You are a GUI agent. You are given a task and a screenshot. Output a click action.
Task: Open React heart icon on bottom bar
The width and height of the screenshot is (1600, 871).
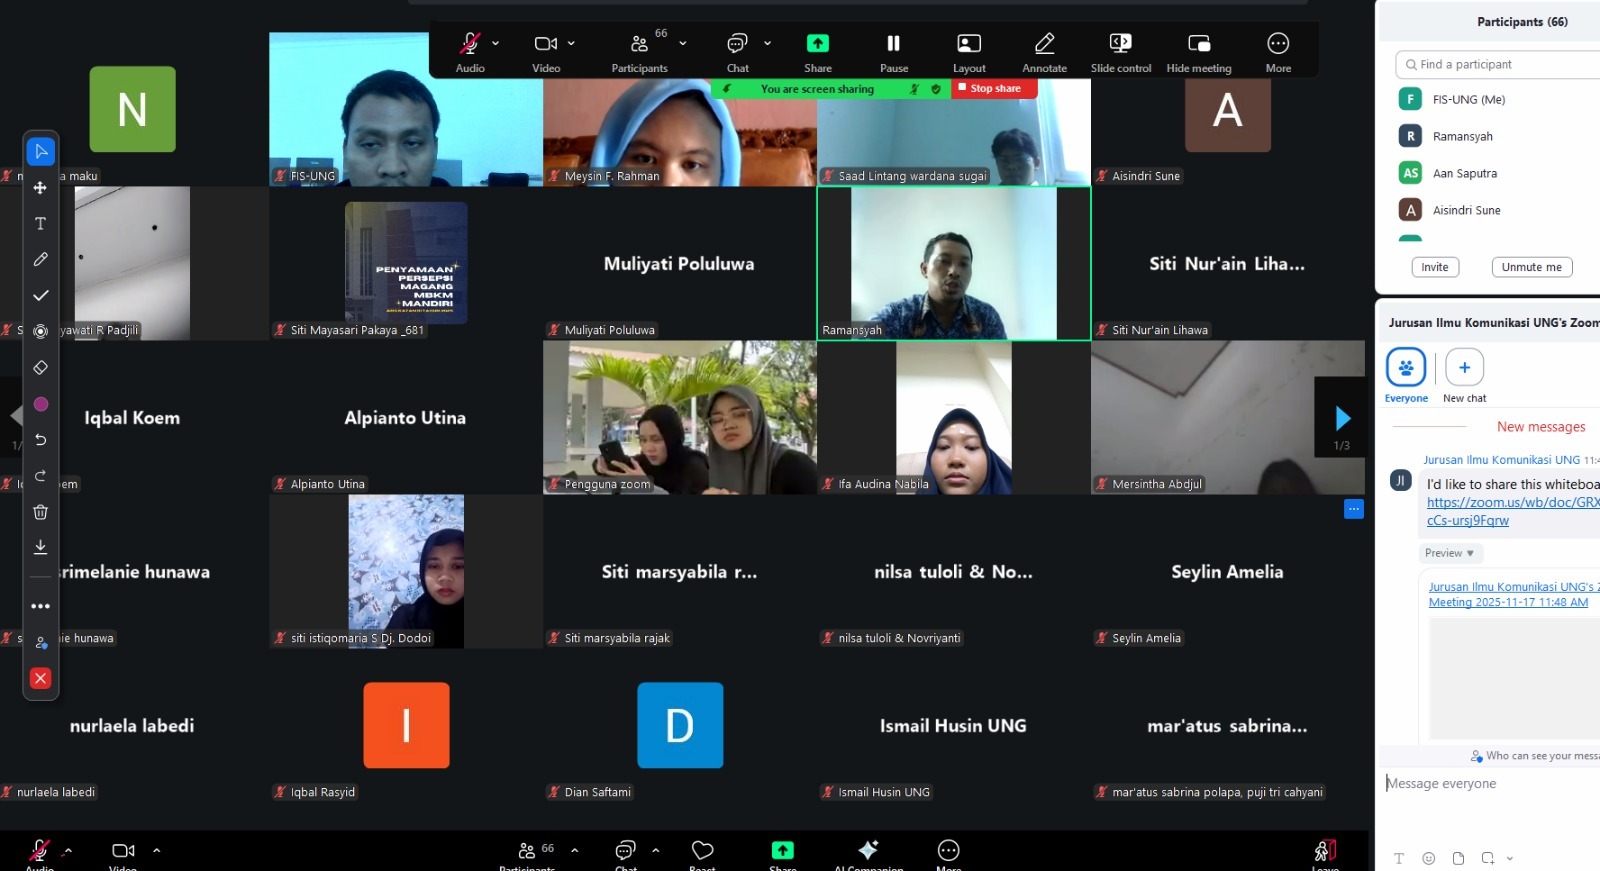(x=702, y=853)
